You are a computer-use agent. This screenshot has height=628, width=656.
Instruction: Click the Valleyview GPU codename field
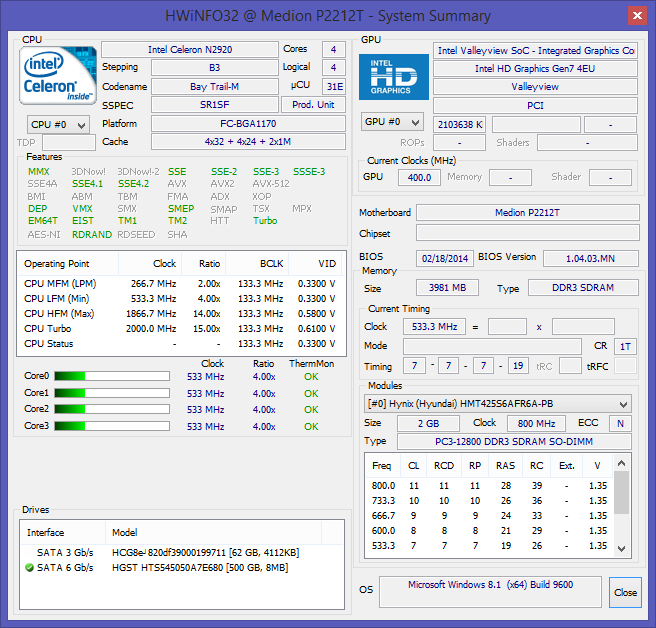pos(535,87)
